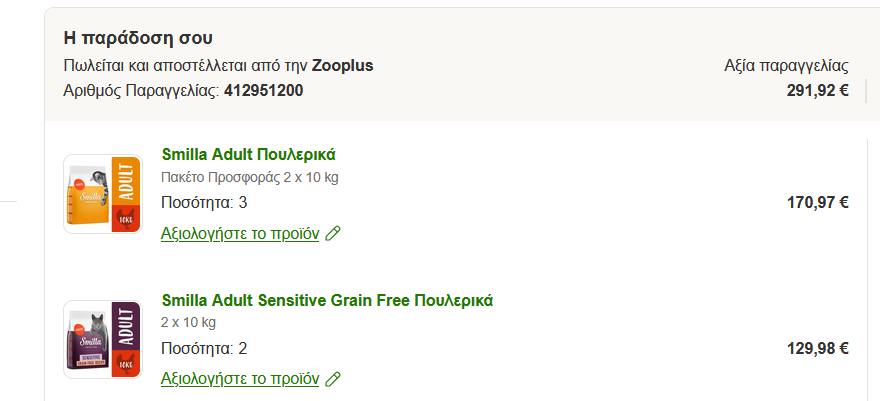Click the total order value 291,92 €
This screenshot has width=880, height=401.
[817, 91]
